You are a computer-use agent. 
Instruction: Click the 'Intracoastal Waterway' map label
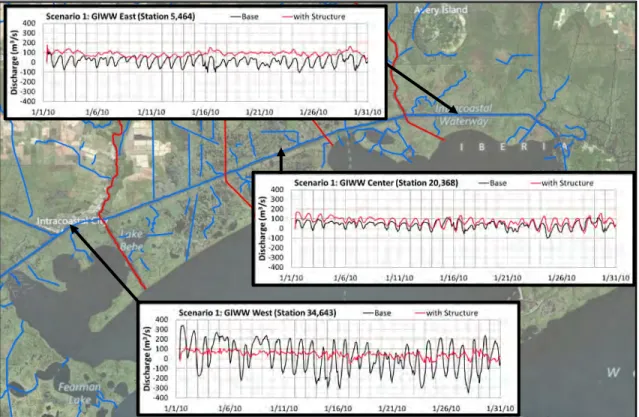tap(464, 115)
